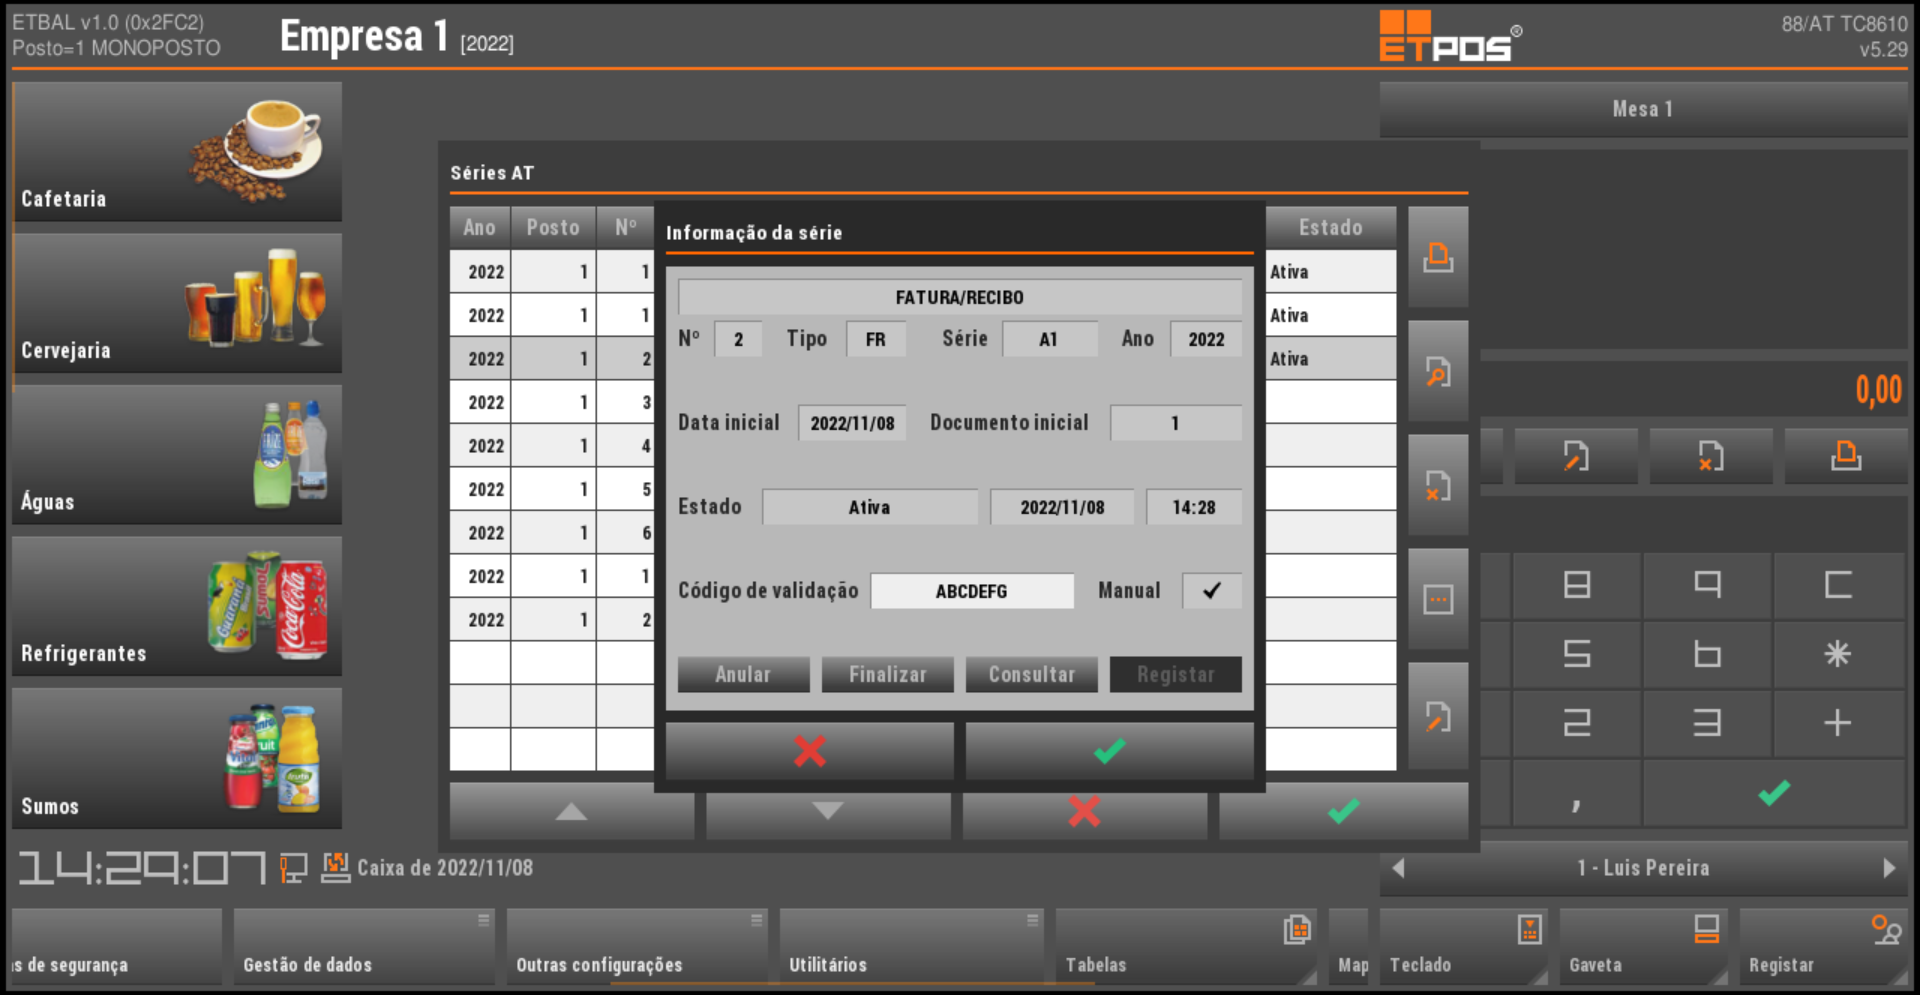Click cancel series document icon in side toolbar

(1438, 486)
